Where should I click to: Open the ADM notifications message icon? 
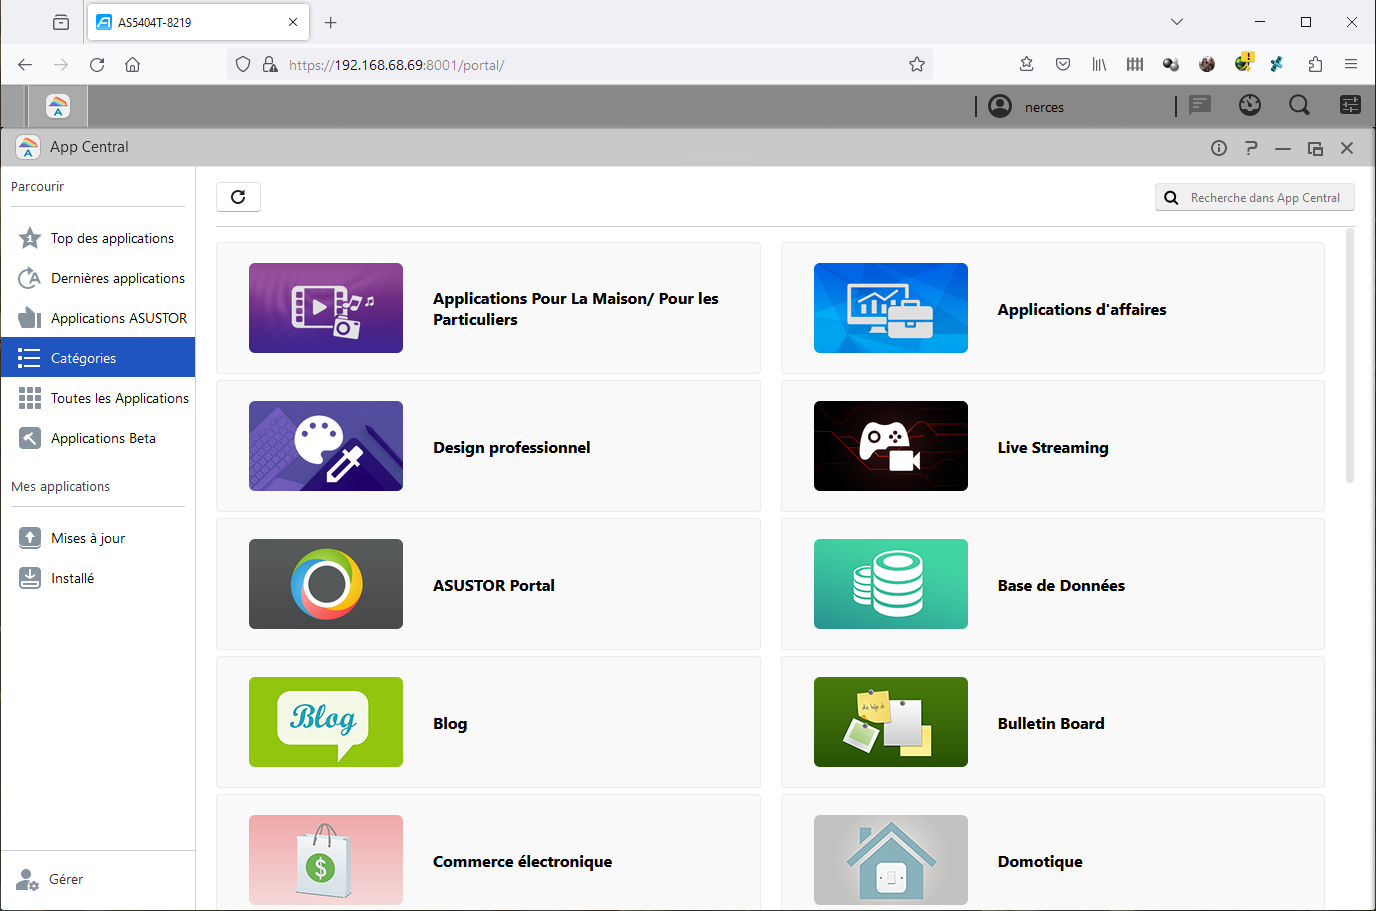1200,105
